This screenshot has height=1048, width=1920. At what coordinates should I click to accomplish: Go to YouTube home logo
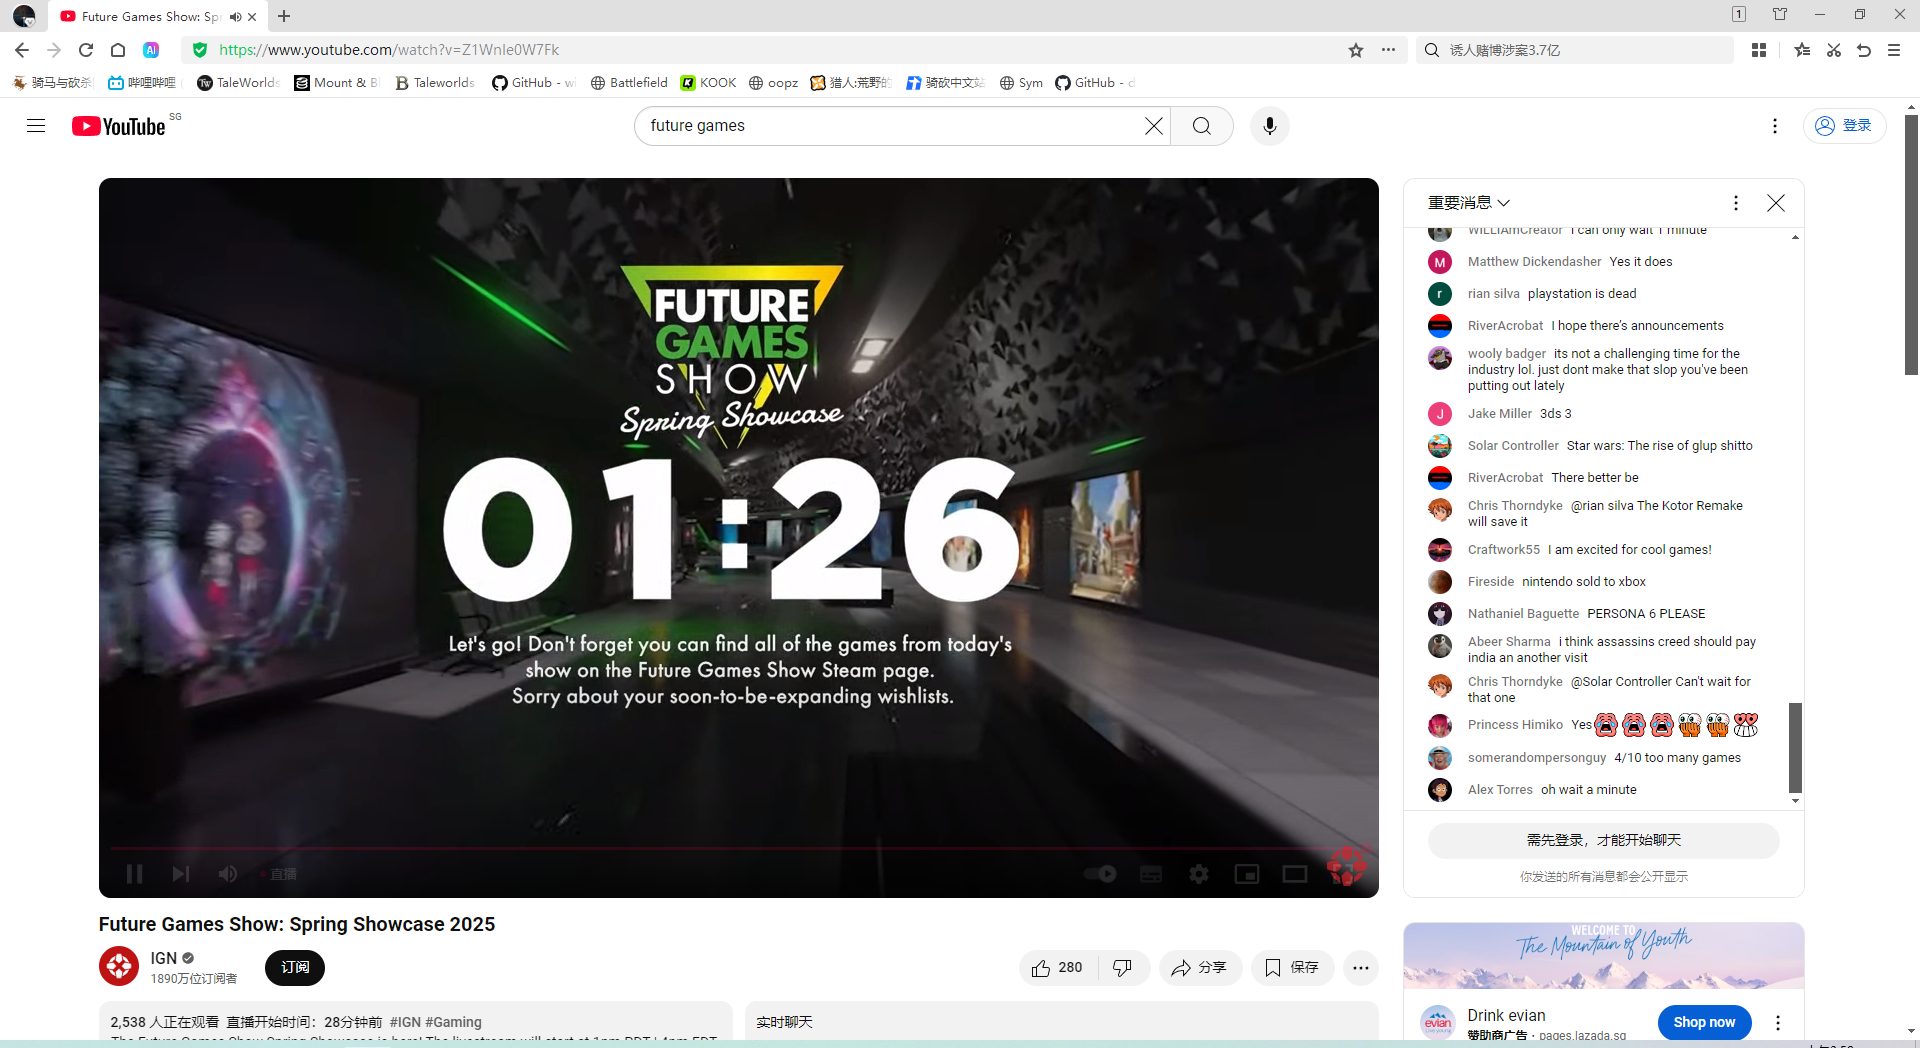(118, 126)
